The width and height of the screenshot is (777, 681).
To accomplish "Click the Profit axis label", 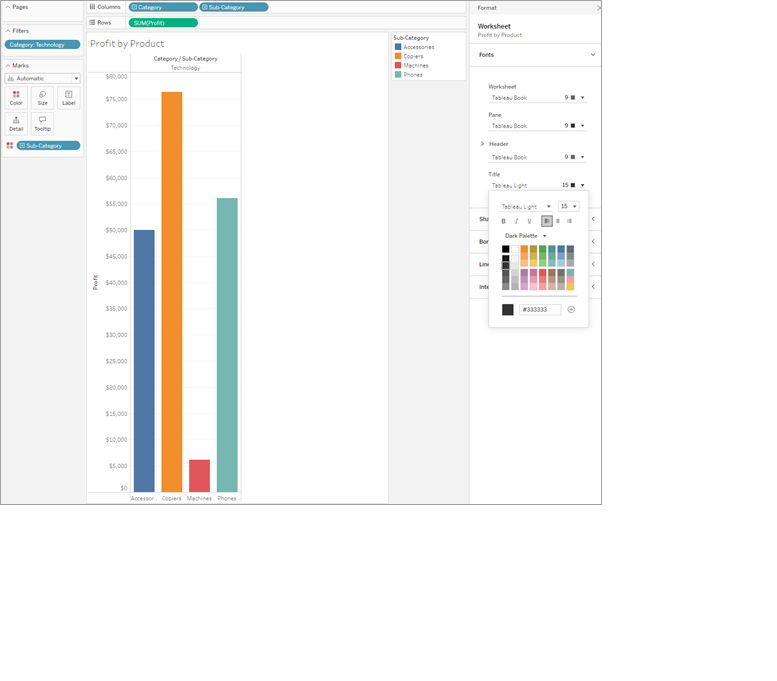I will coord(96,283).
